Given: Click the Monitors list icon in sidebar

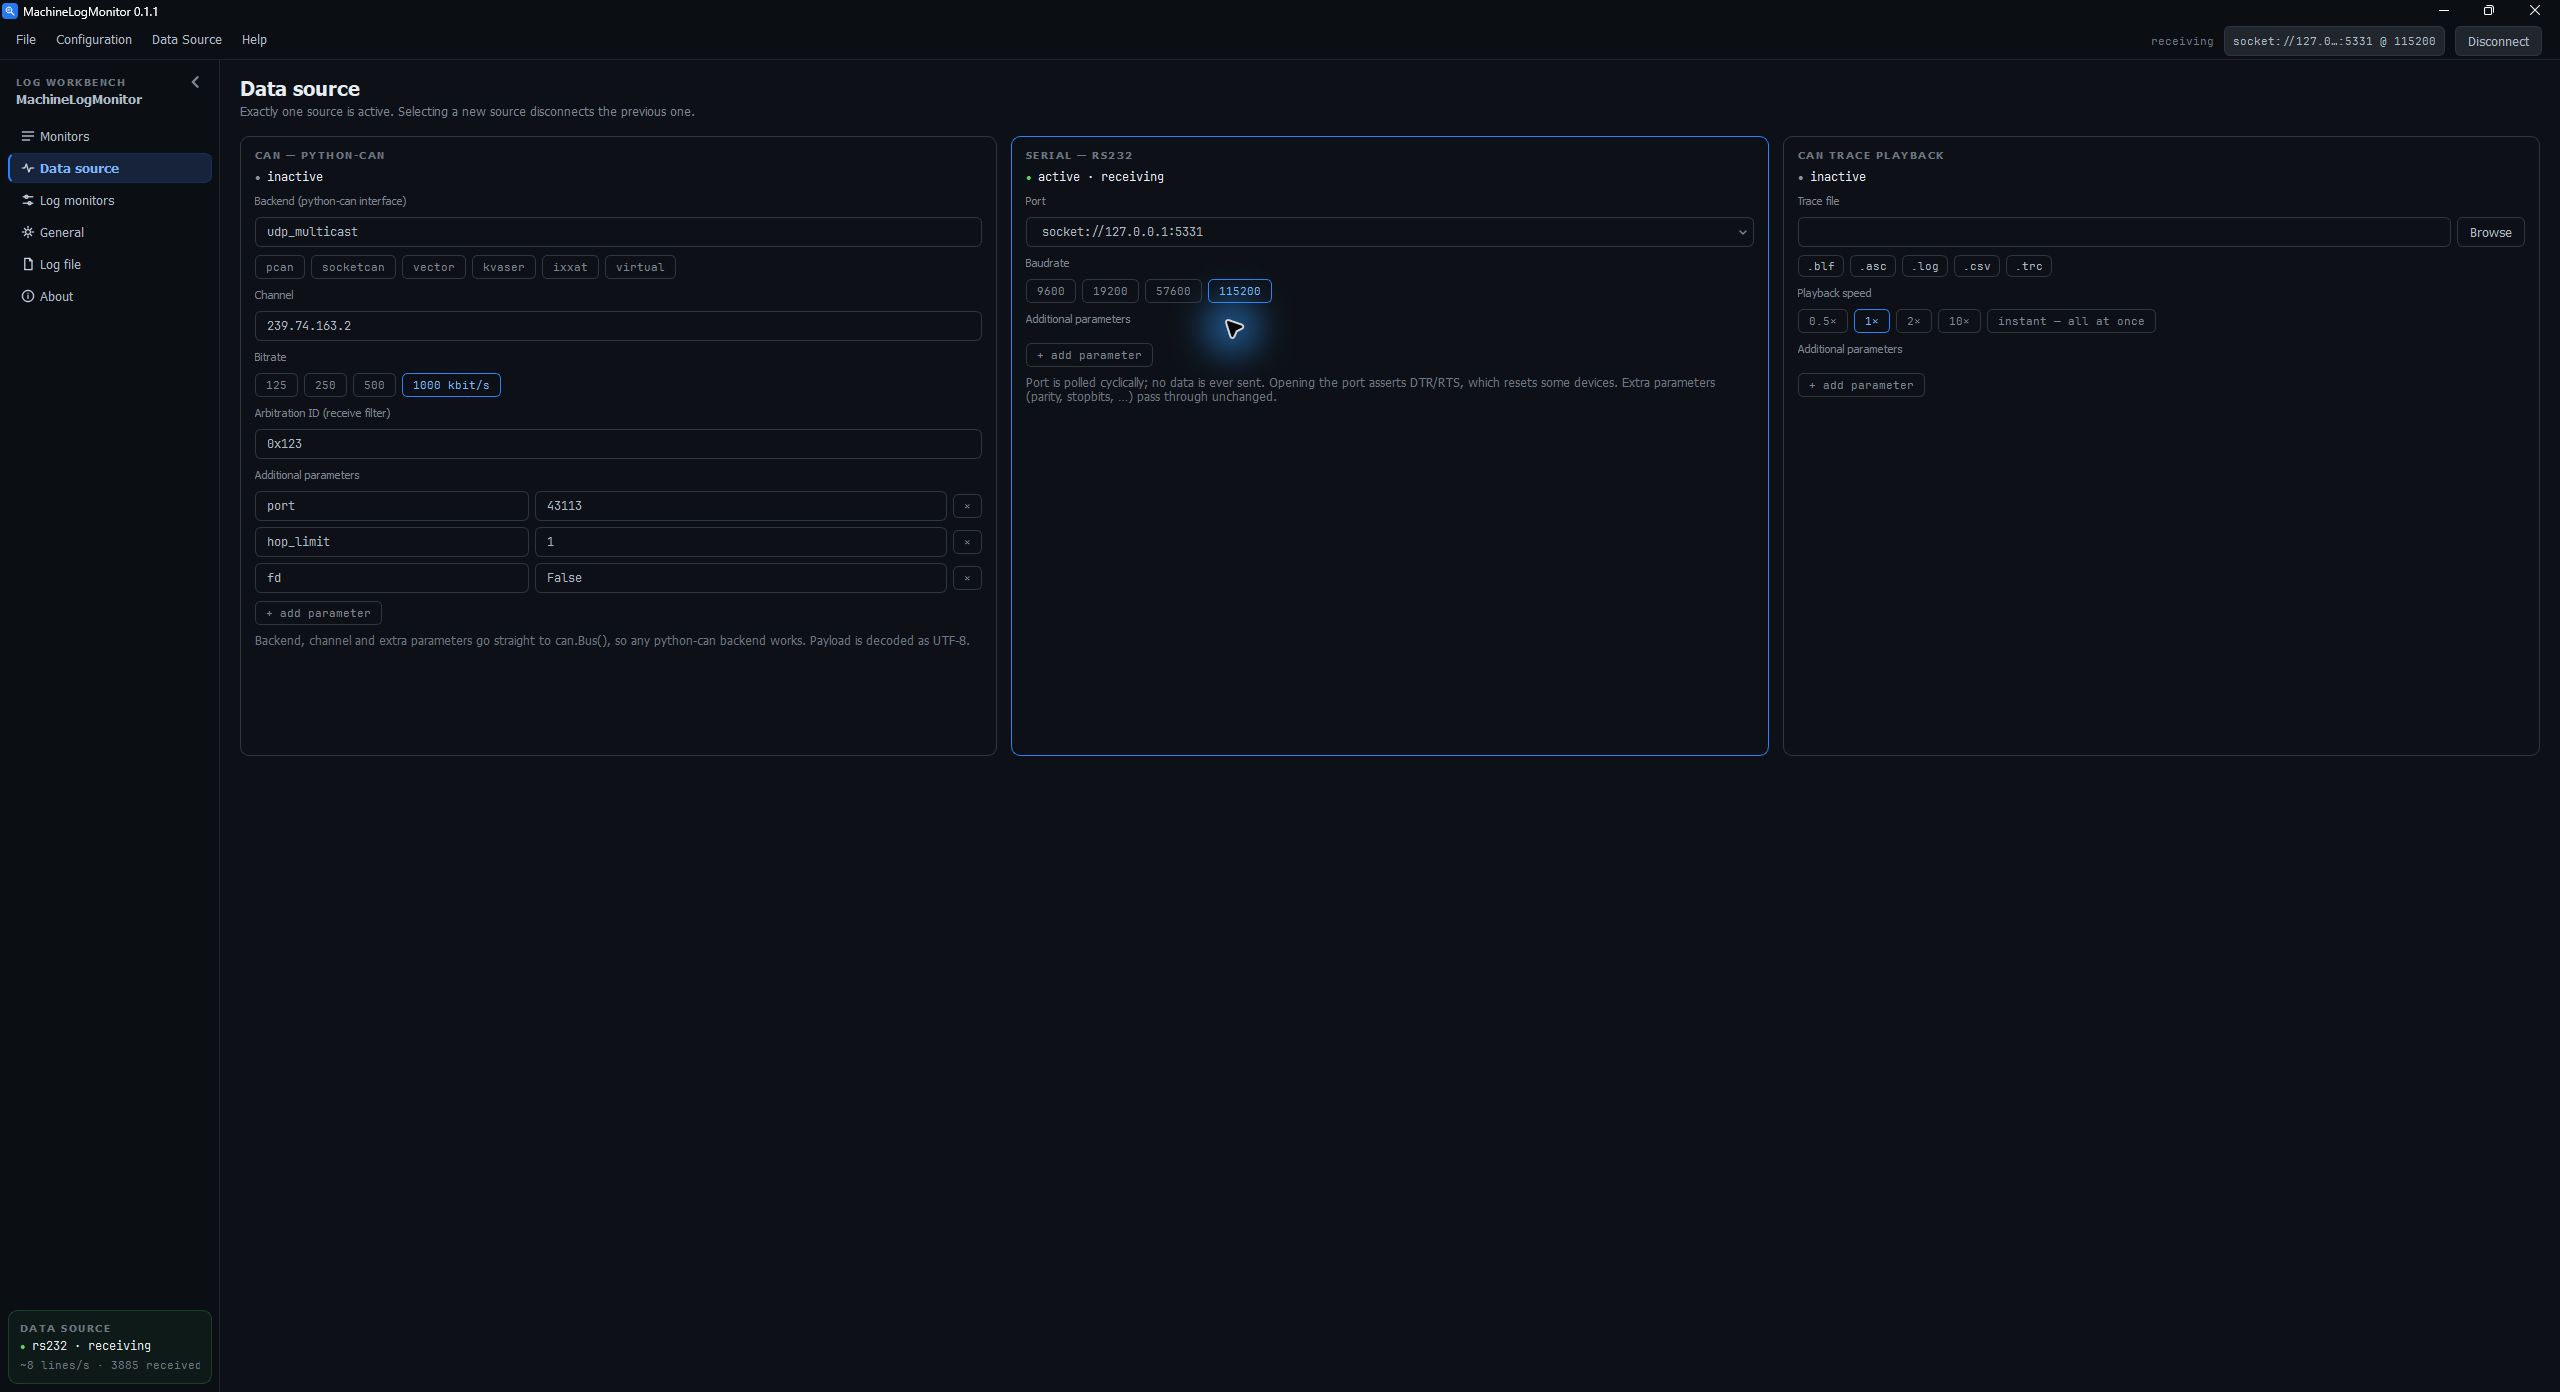Looking at the screenshot, I should tap(28, 137).
